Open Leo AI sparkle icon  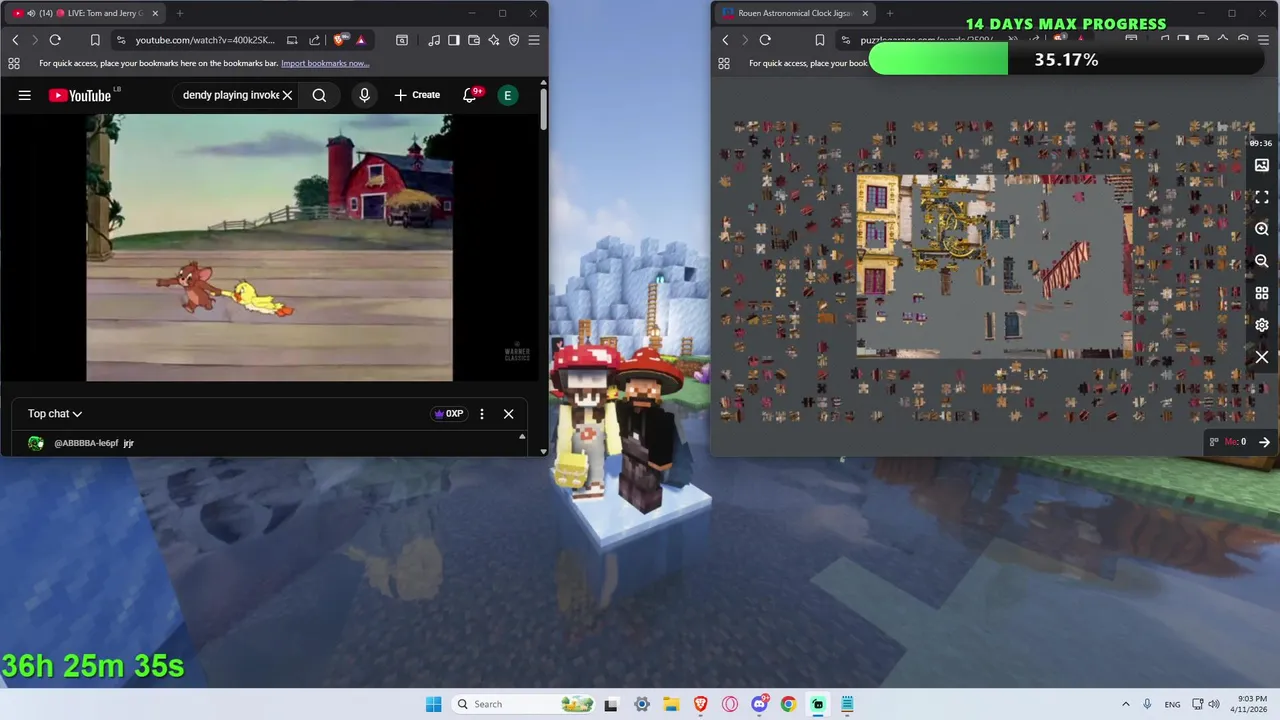click(494, 40)
